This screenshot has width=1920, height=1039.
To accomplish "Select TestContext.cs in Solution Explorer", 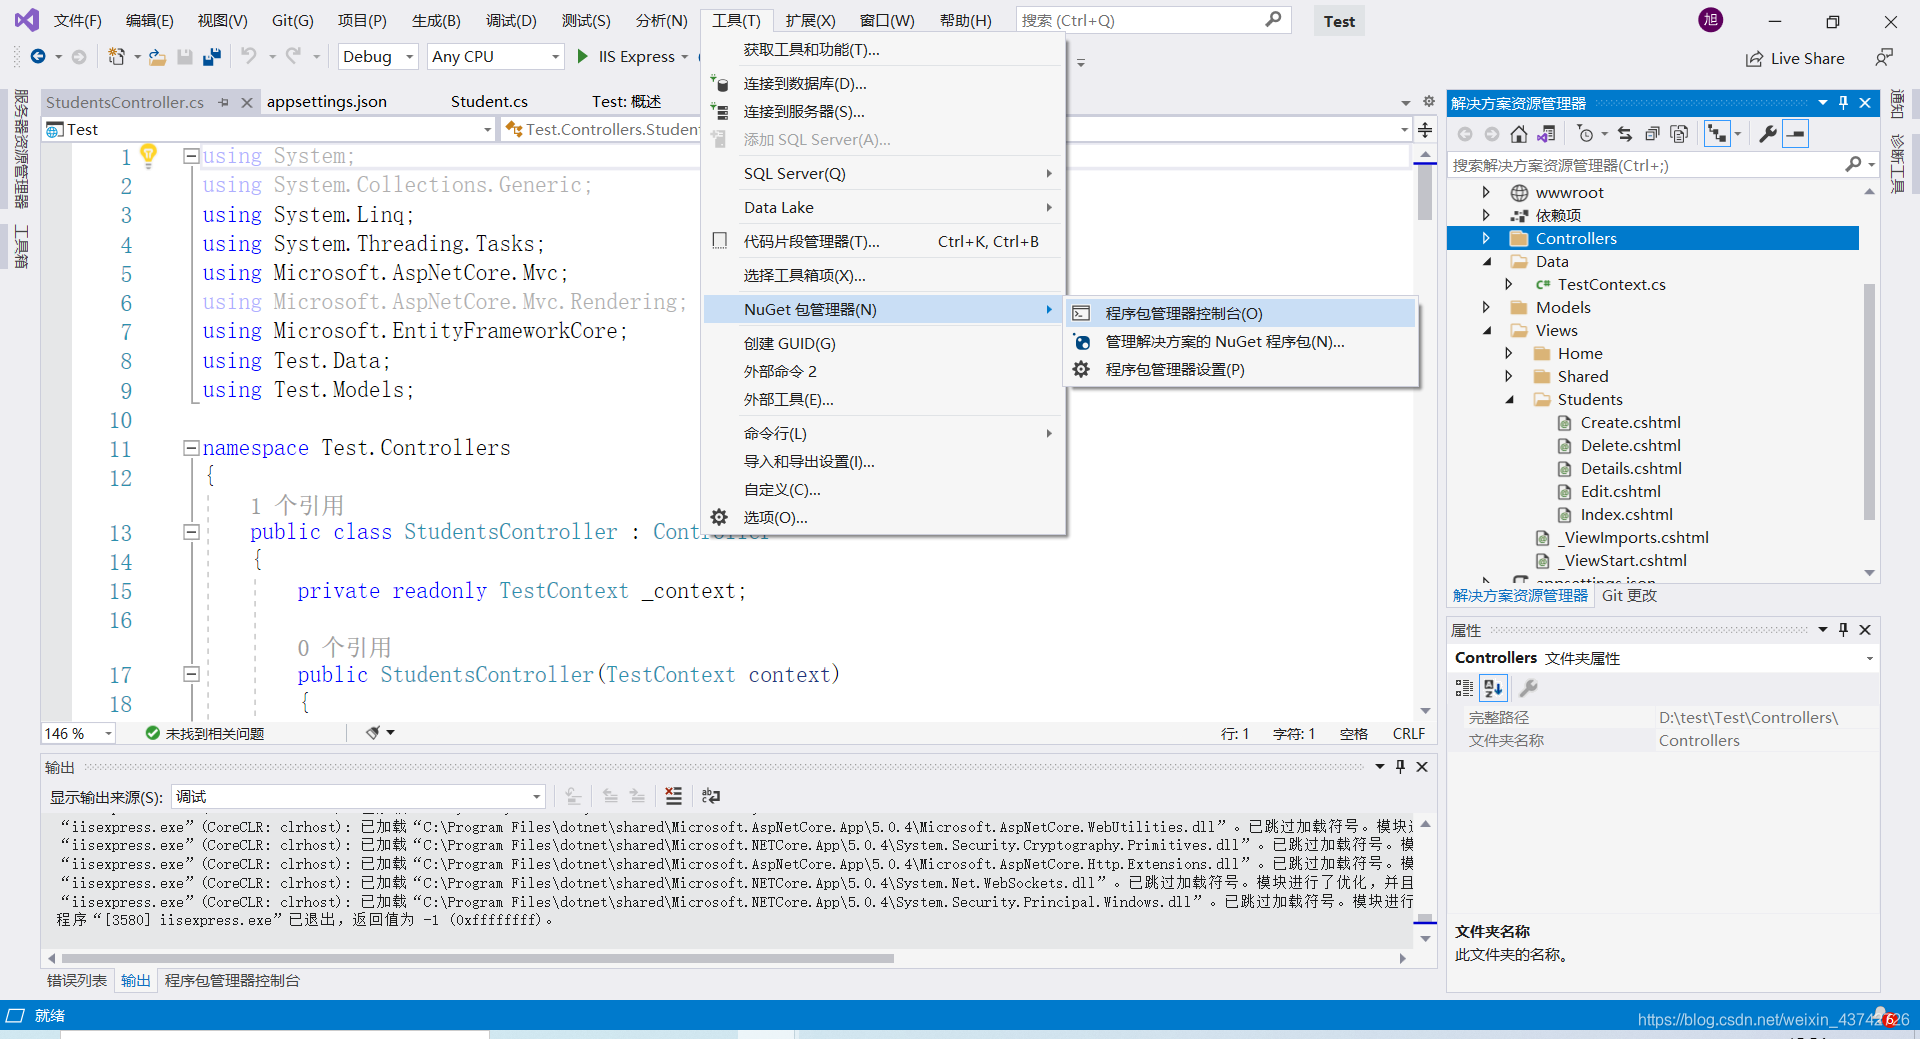I will pyautogui.click(x=1611, y=284).
